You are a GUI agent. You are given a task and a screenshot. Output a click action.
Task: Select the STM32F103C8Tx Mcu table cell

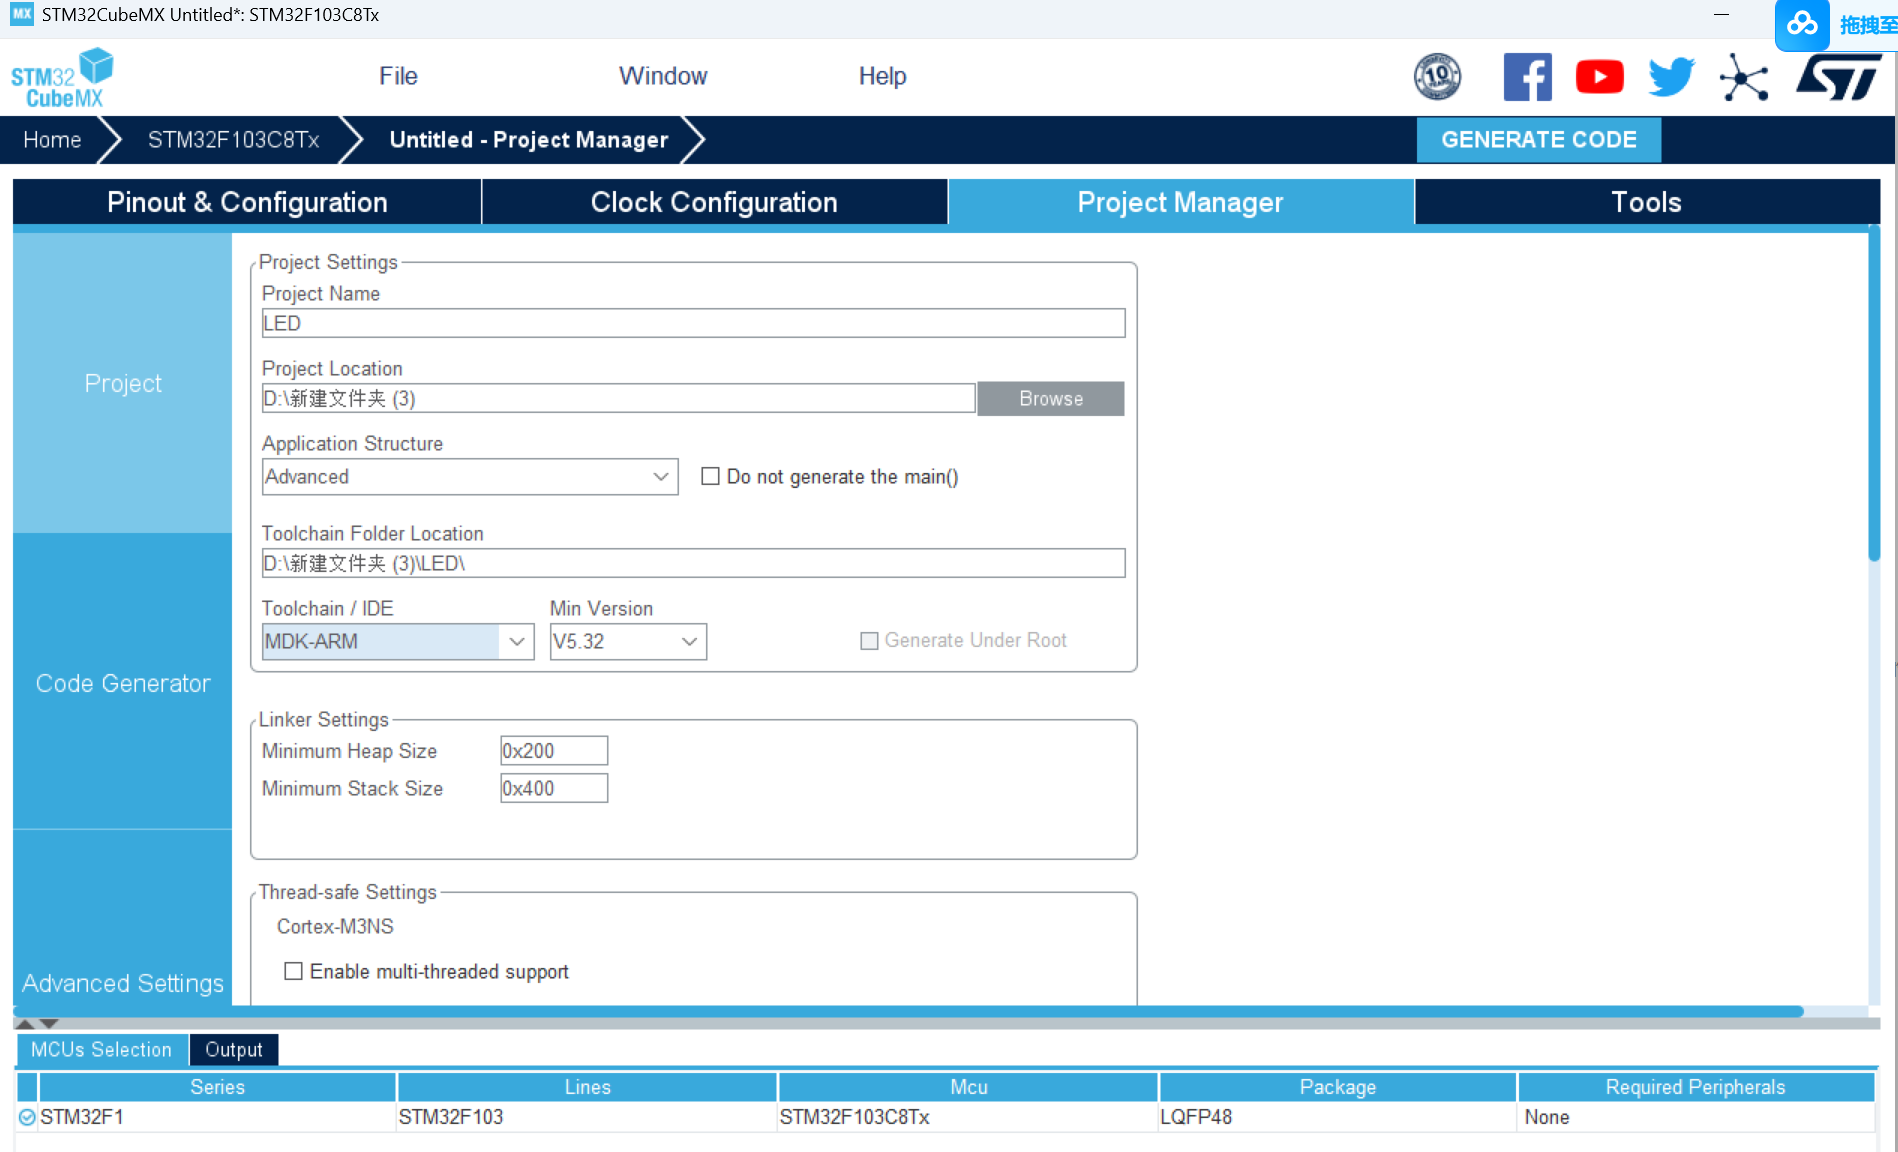coord(969,1117)
